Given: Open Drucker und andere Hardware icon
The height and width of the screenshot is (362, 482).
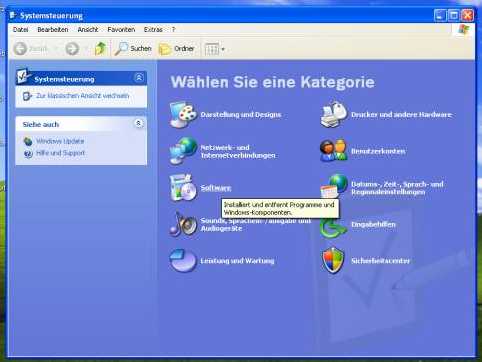Looking at the screenshot, I should 334,114.
